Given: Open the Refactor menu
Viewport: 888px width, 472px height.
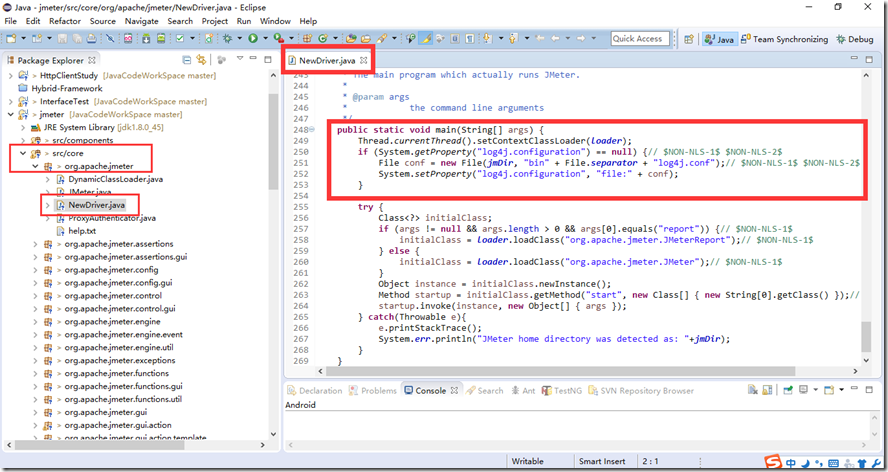Looking at the screenshot, I should (x=65, y=21).
